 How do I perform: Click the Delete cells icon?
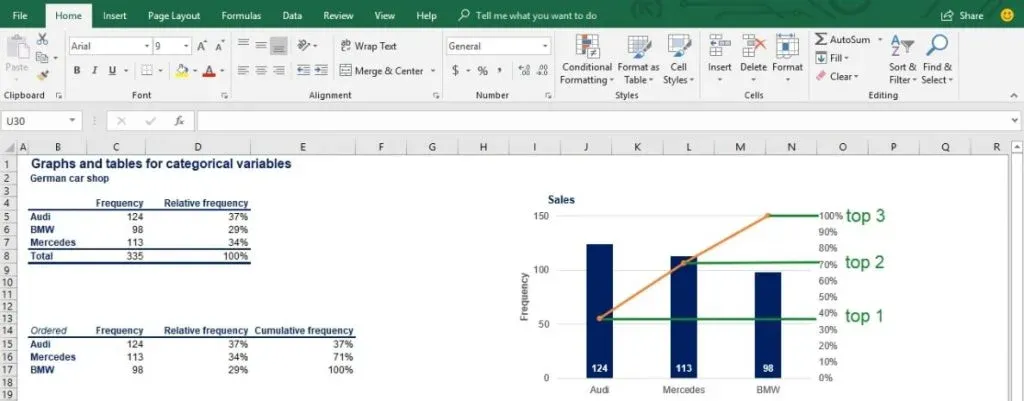[x=753, y=47]
